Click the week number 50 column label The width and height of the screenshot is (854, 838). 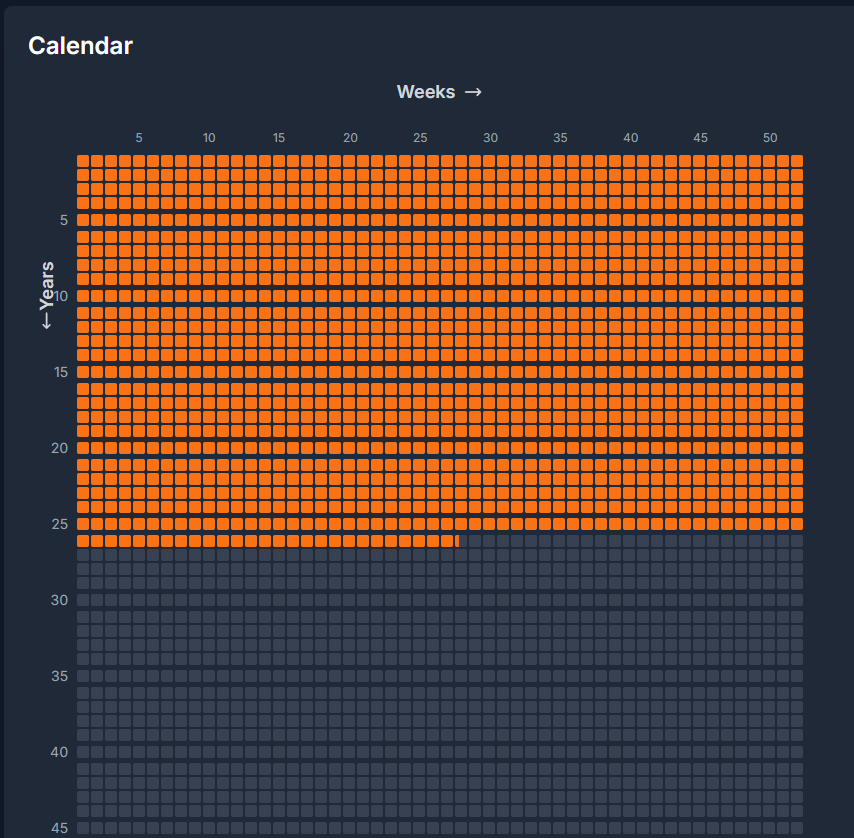click(770, 137)
